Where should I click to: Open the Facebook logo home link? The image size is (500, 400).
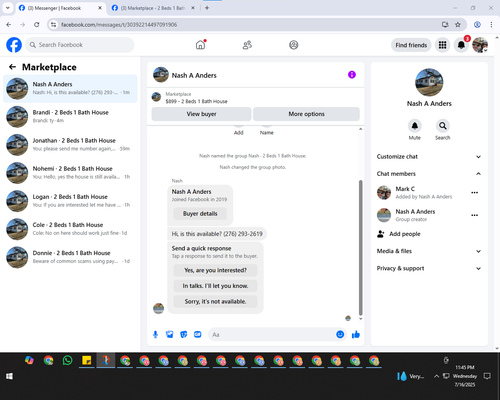[x=14, y=45]
